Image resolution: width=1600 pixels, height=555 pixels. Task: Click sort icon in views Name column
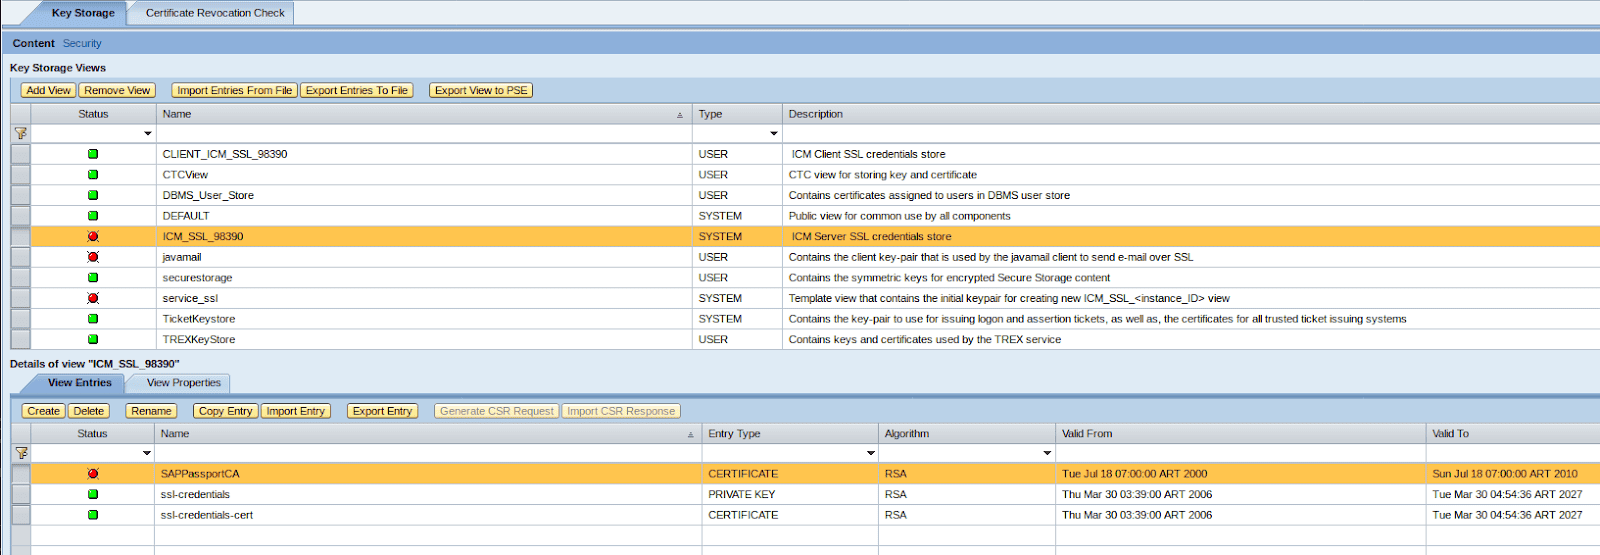[680, 115]
